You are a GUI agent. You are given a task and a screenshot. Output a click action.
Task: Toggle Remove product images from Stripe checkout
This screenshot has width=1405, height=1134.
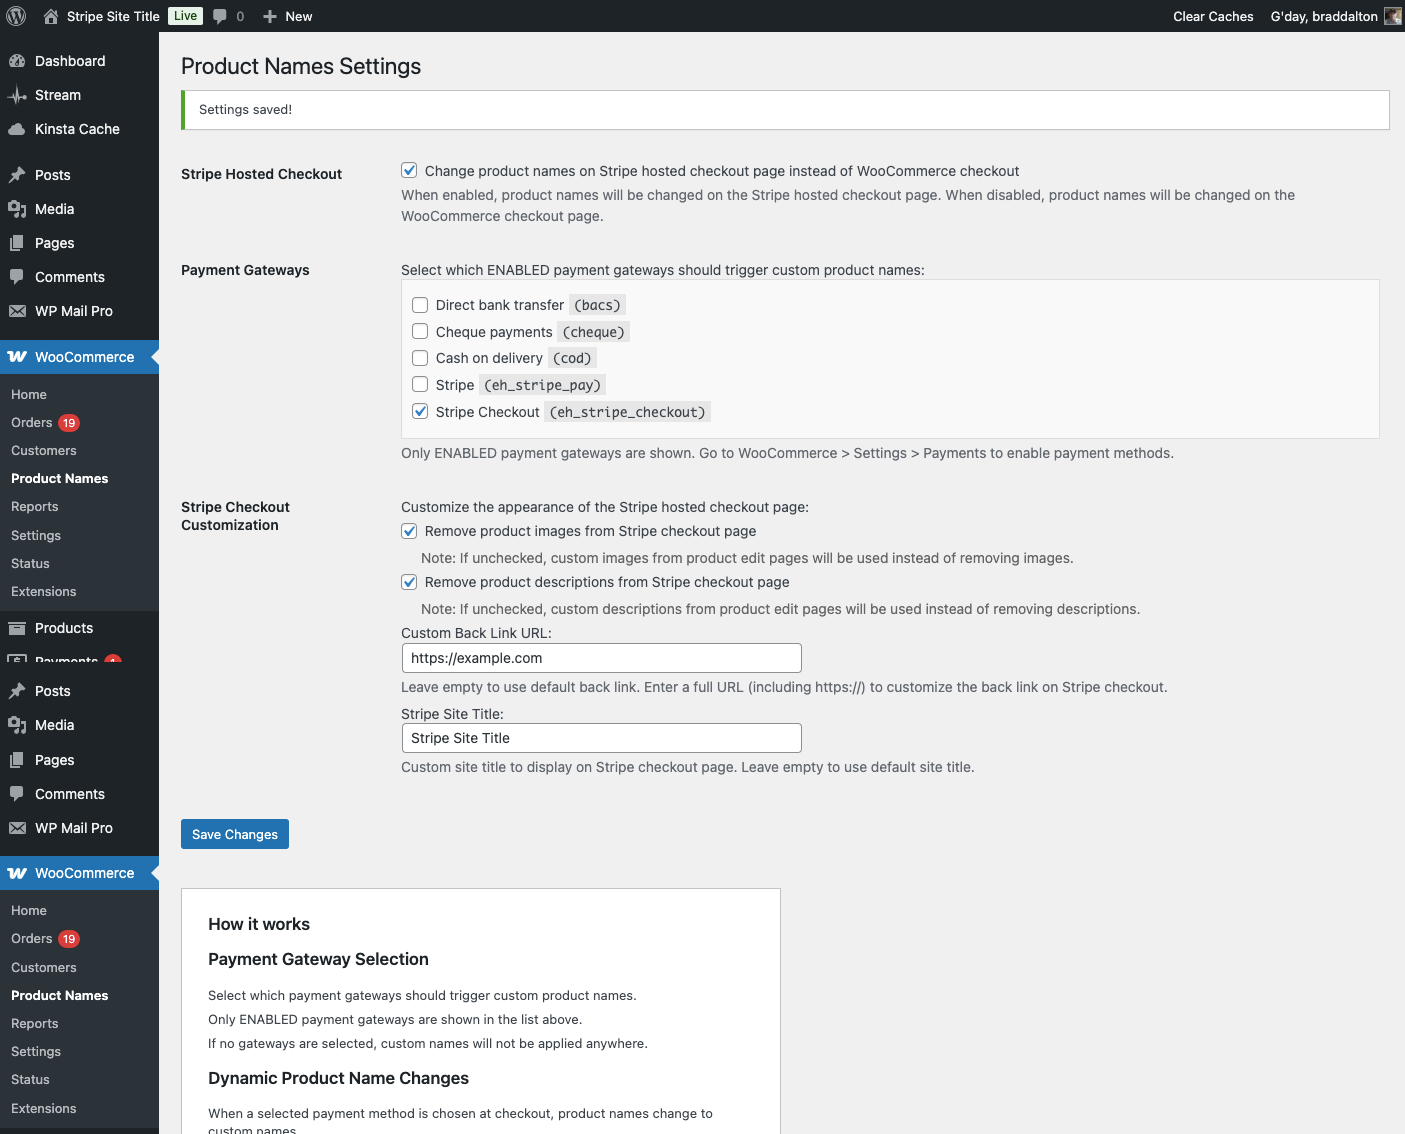click(x=409, y=531)
